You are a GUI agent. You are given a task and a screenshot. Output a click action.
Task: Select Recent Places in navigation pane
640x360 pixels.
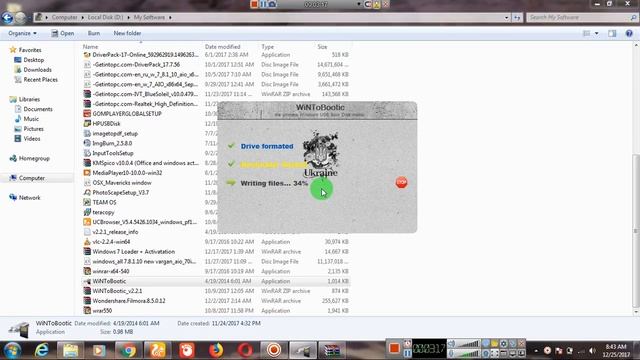coord(40,80)
